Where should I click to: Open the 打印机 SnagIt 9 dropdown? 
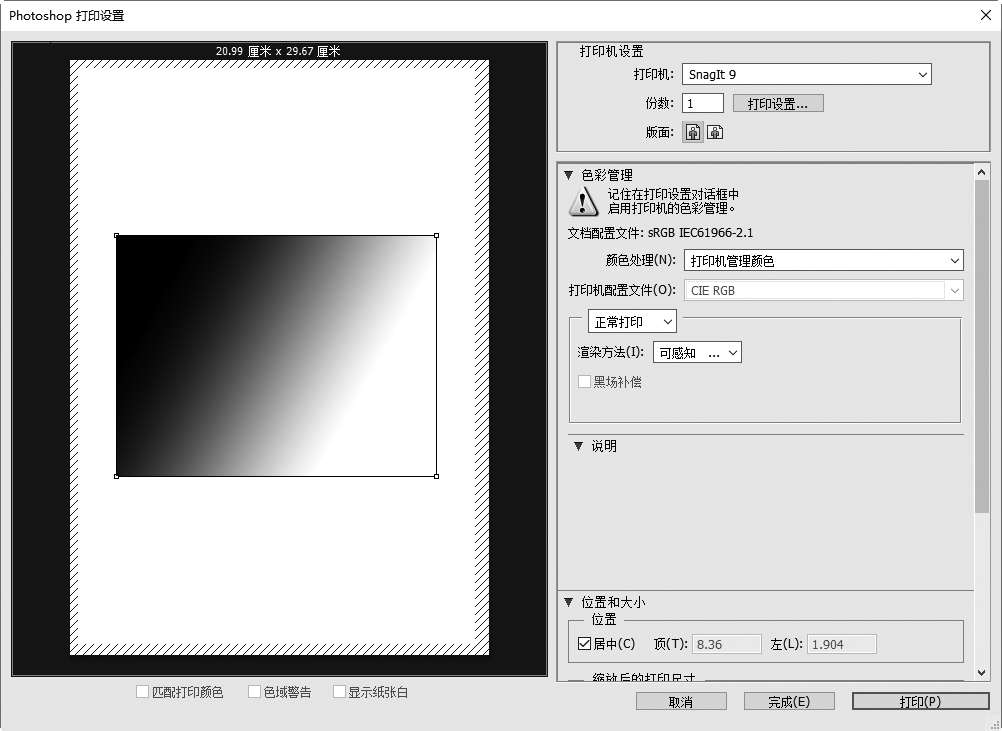point(806,74)
